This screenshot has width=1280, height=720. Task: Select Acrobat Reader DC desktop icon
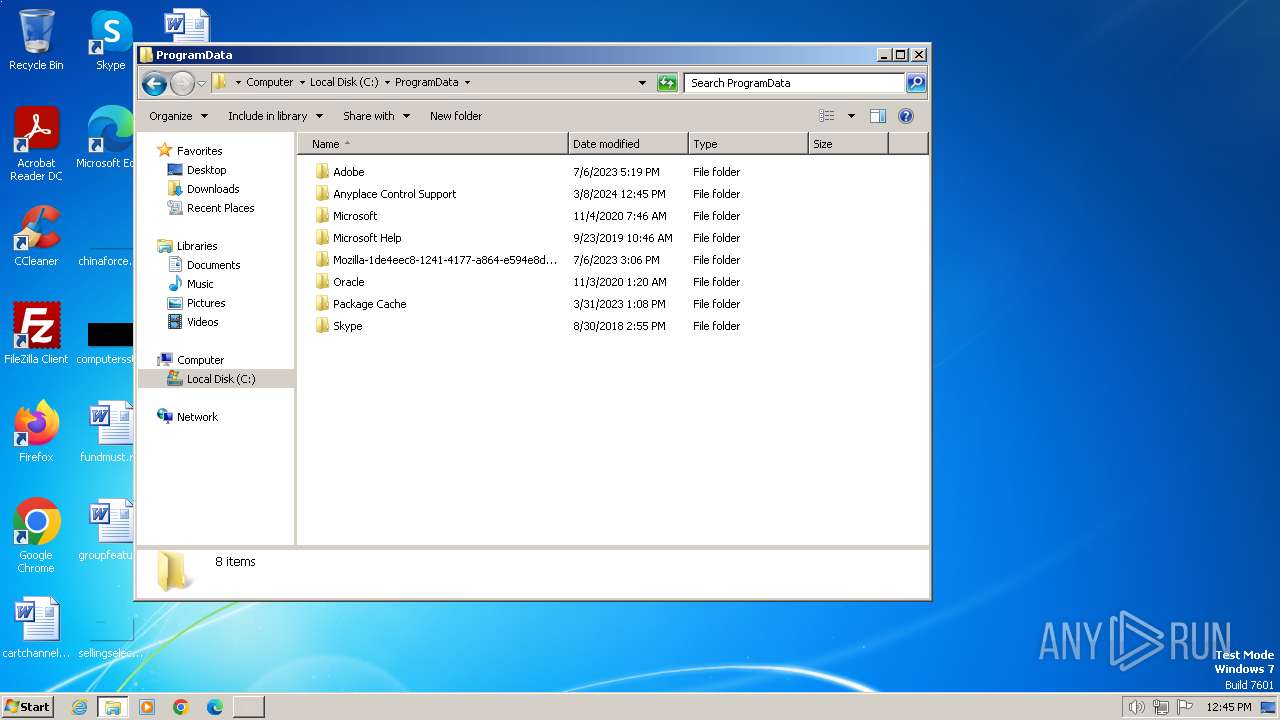[36, 144]
